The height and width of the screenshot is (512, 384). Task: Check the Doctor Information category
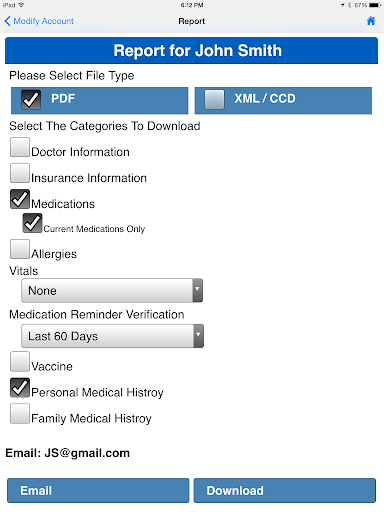click(x=20, y=147)
